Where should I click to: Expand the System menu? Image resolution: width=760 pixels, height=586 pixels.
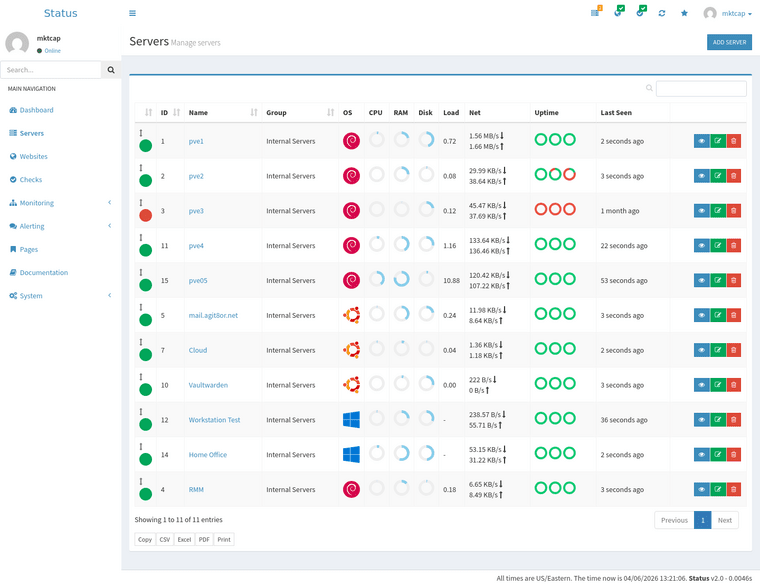(x=60, y=296)
